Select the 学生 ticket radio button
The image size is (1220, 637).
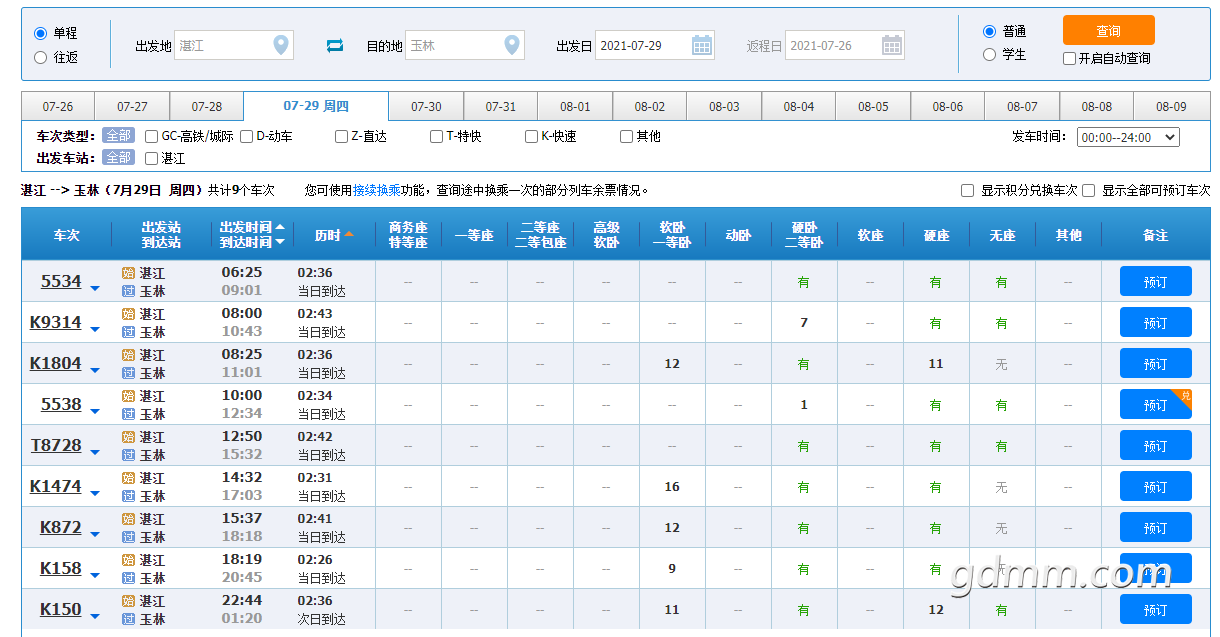coord(989,54)
